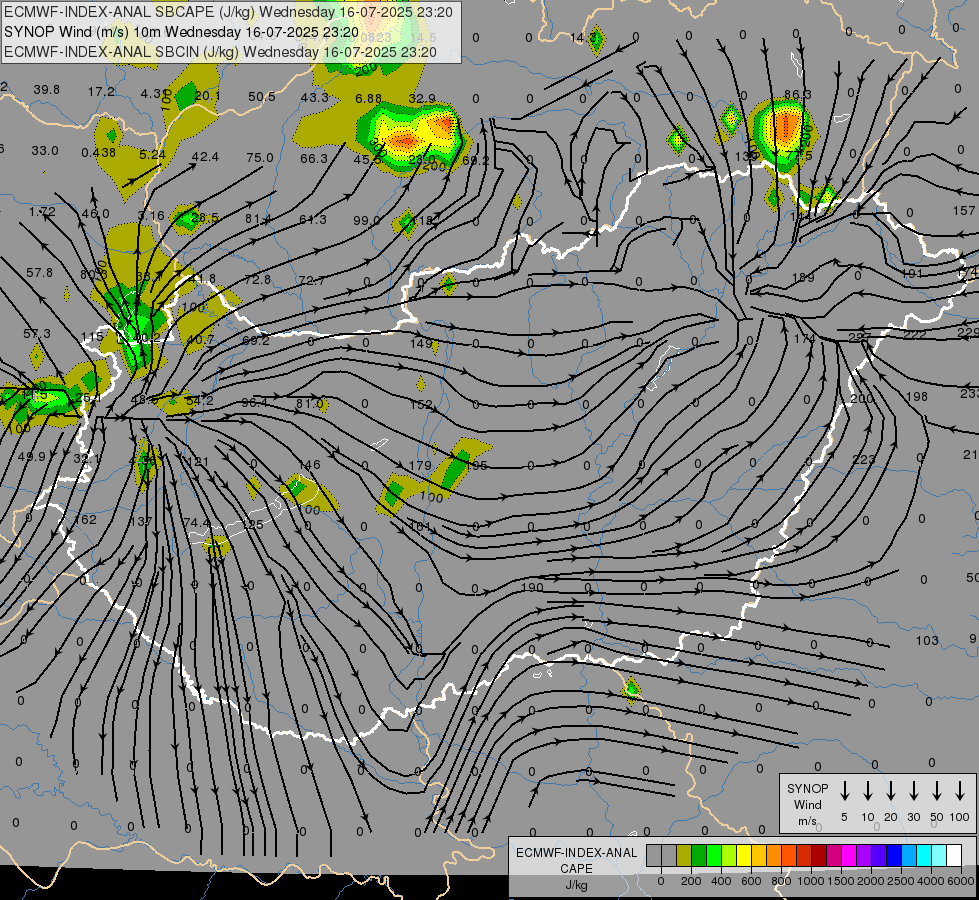Pick the white swatch at 6000

coord(953,856)
